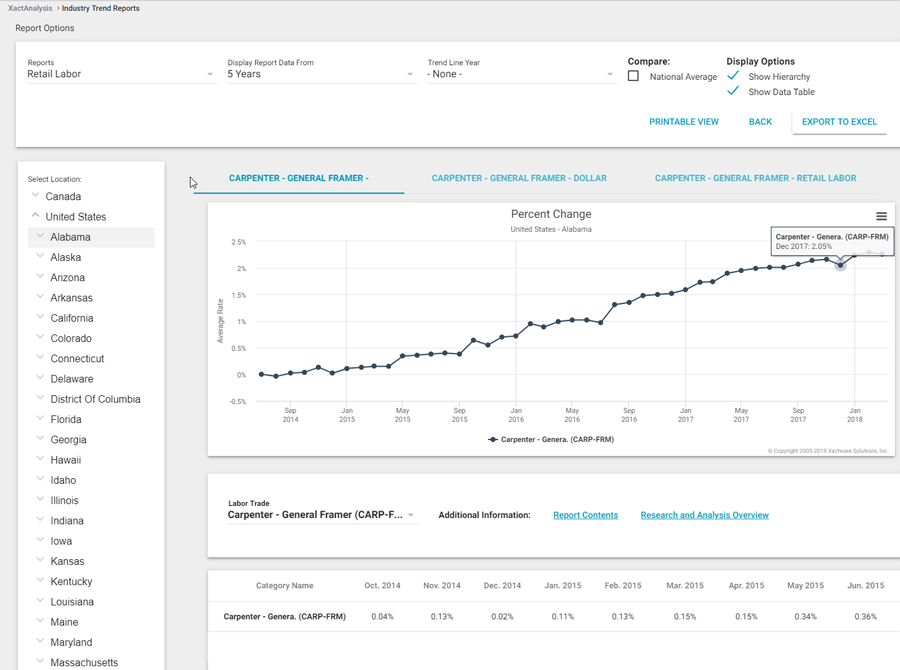Image resolution: width=900 pixels, height=670 pixels.
Task: Open the Printable View
Action: pyautogui.click(x=684, y=122)
